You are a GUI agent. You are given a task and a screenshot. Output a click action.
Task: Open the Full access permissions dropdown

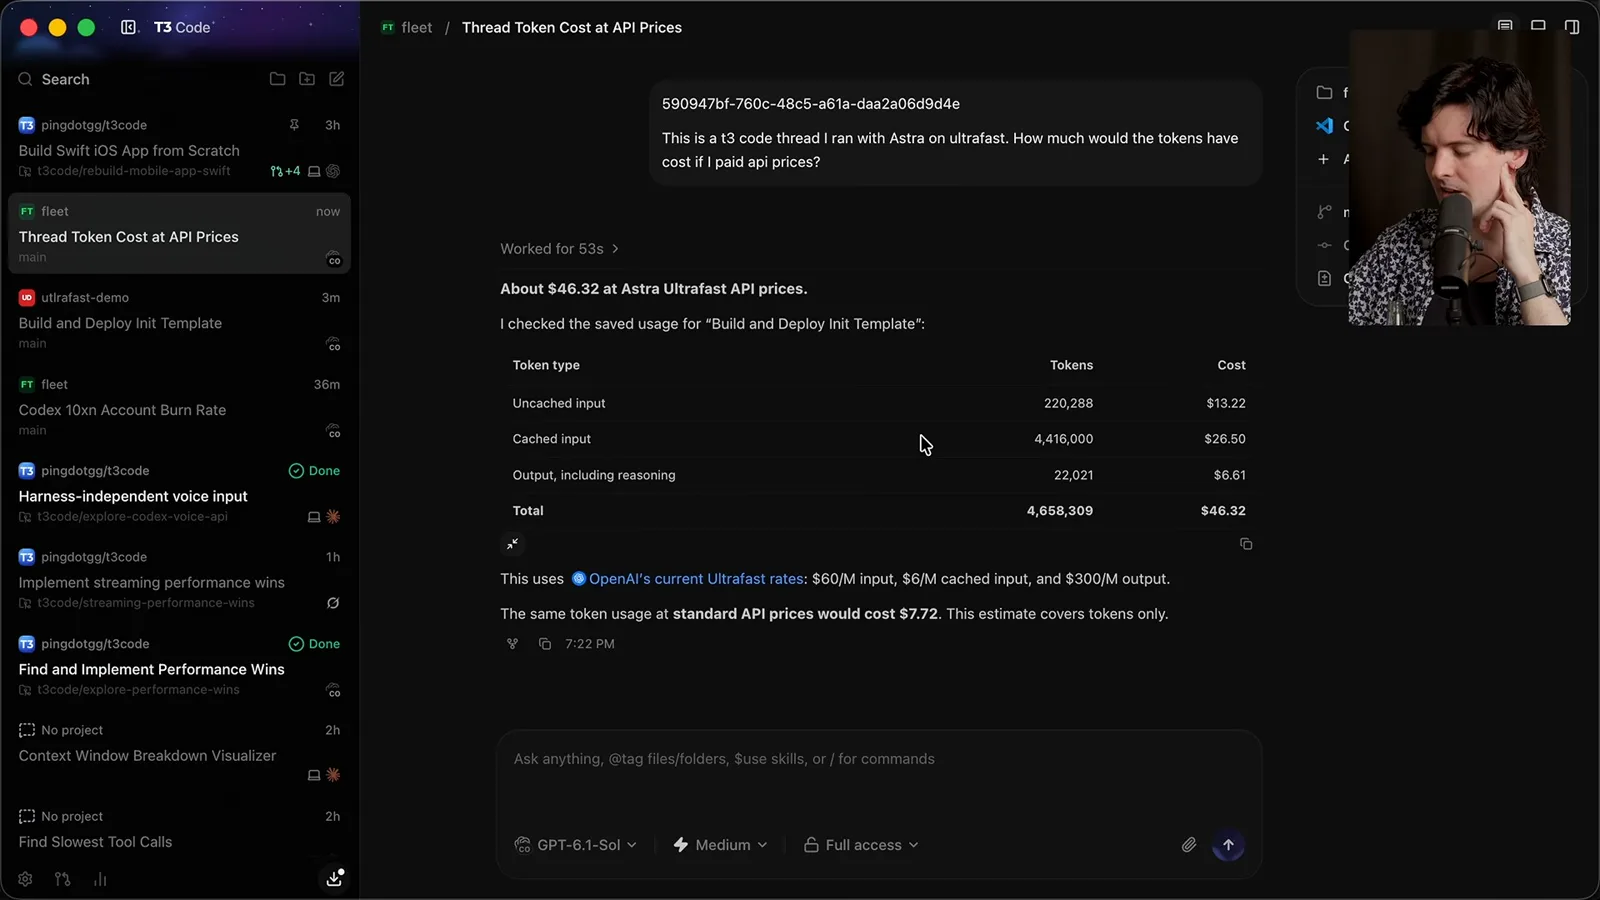click(861, 845)
